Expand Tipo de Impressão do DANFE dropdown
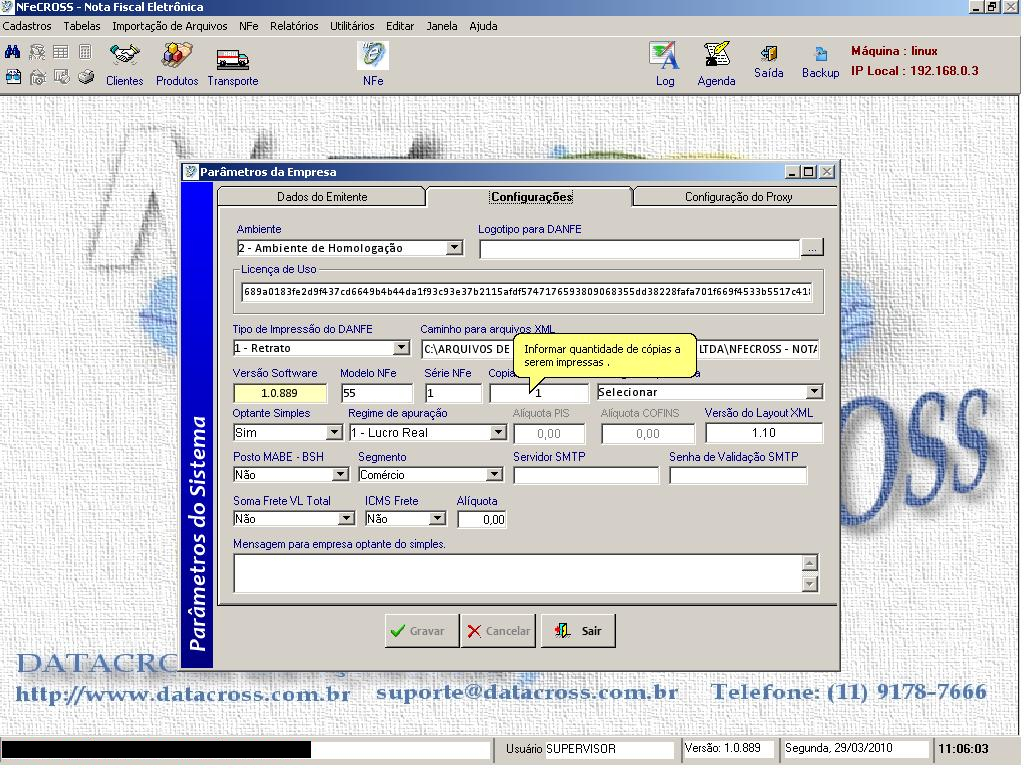This screenshot has width=1024, height=768. 402,348
